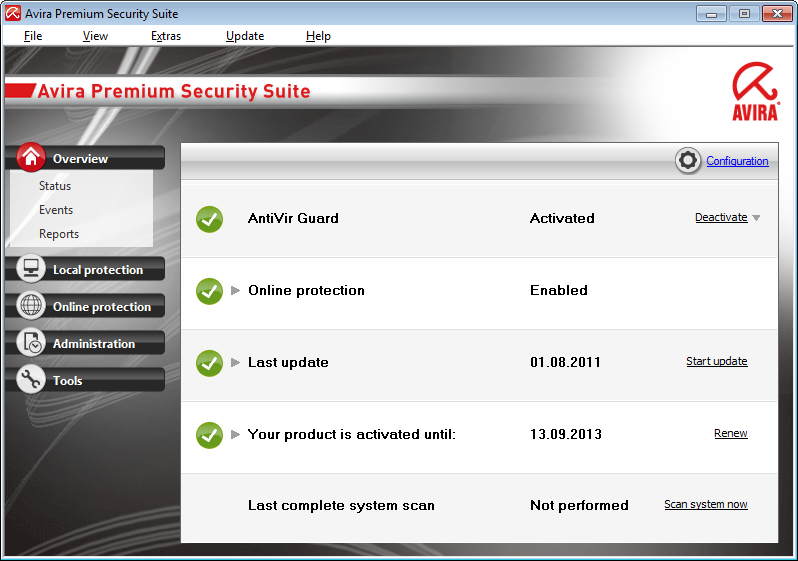
Task: Click the Configuration gear icon
Action: [688, 161]
